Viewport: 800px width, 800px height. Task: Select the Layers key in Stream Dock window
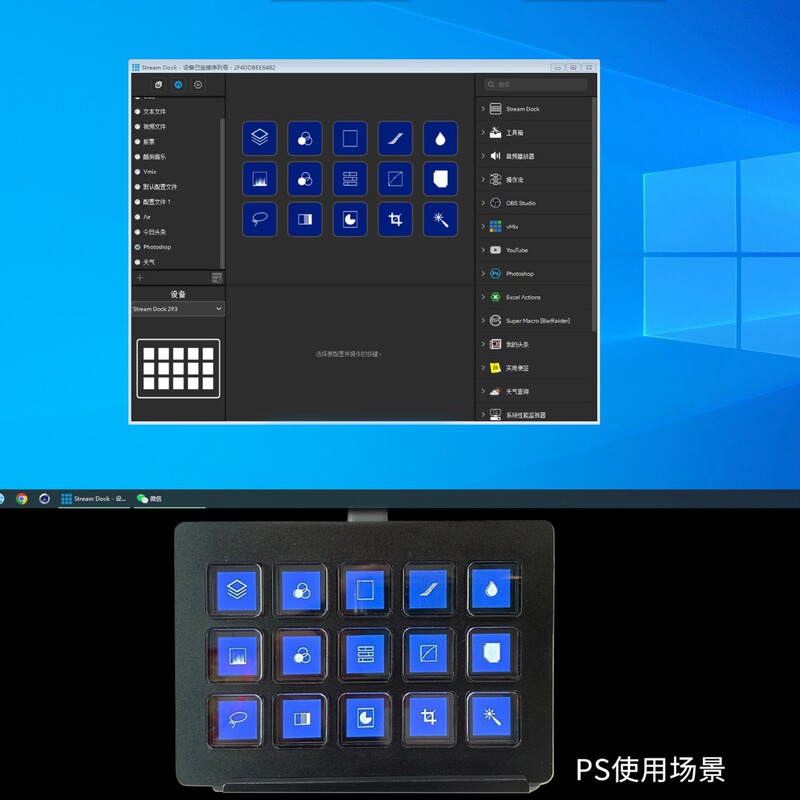[260, 138]
